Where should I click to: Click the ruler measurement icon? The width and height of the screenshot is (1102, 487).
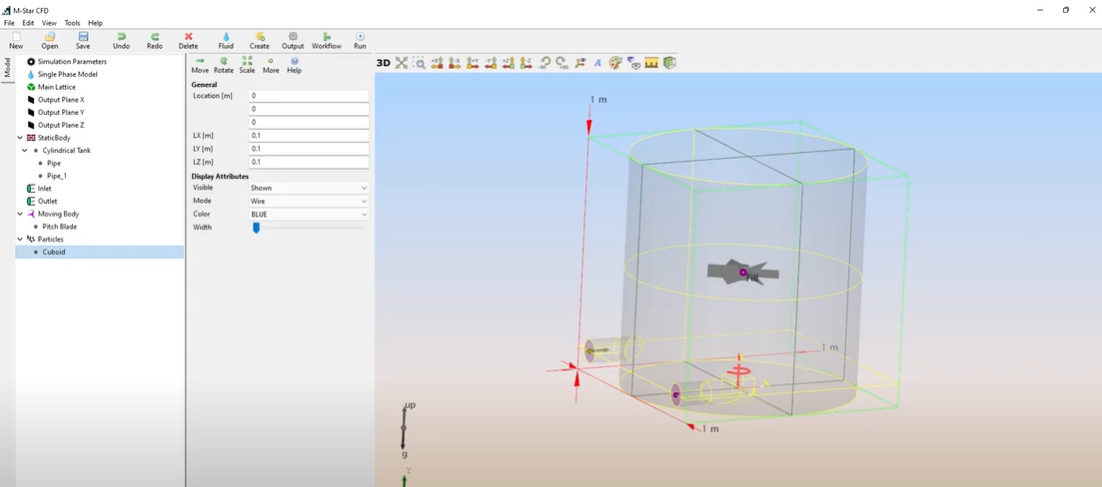click(651, 63)
